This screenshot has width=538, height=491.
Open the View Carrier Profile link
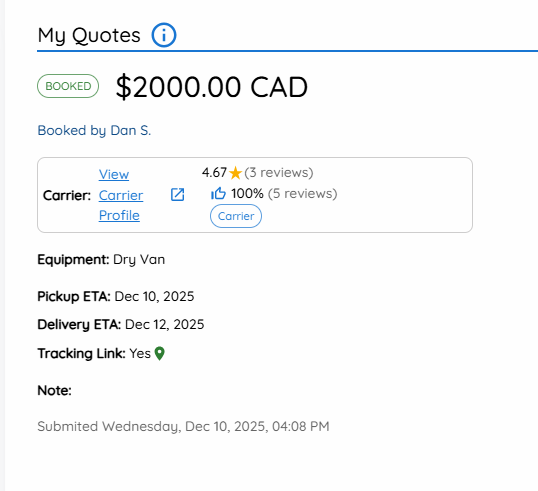pos(121,195)
